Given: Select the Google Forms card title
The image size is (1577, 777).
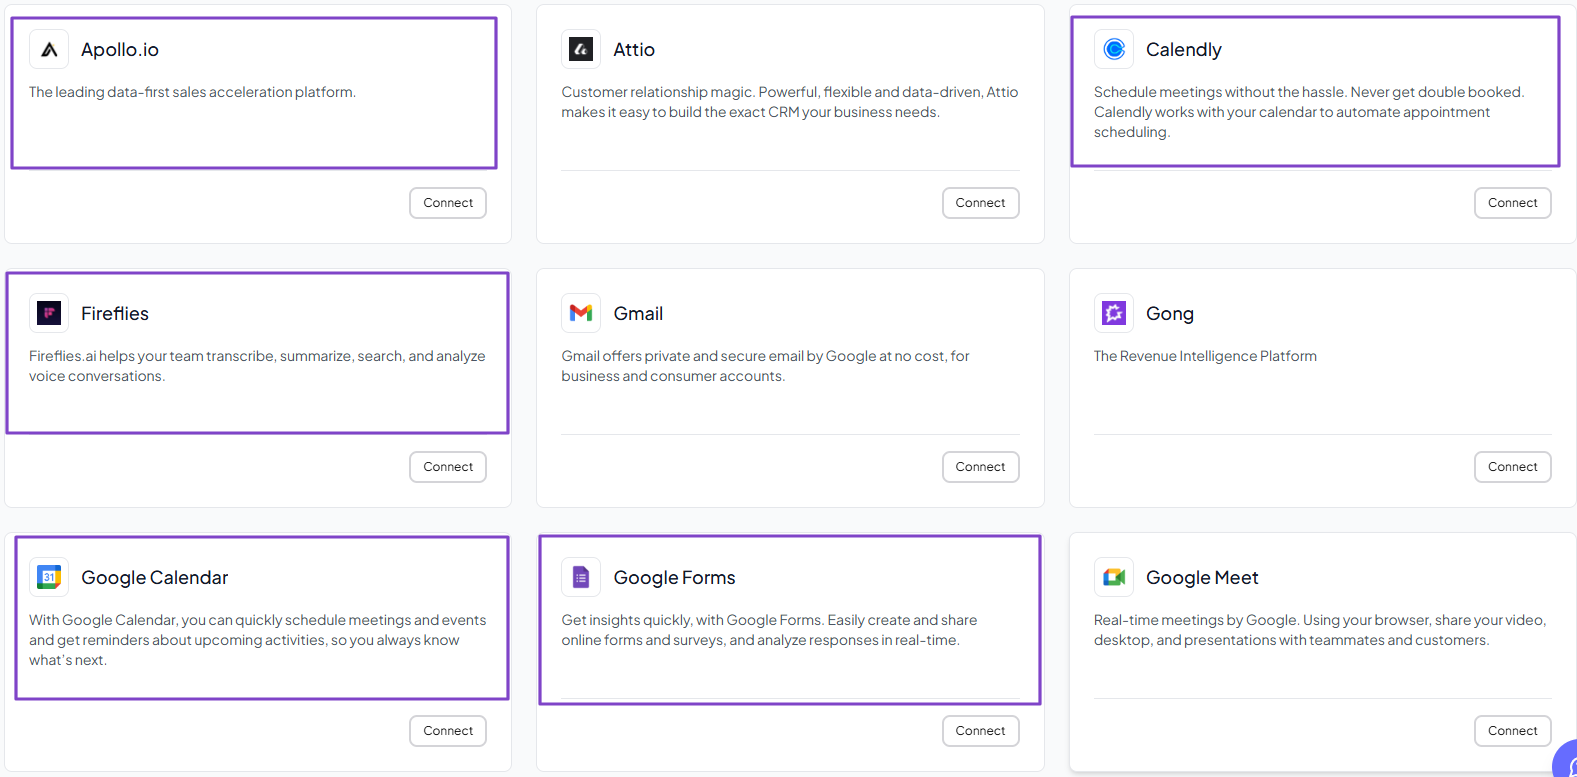Looking at the screenshot, I should (674, 578).
